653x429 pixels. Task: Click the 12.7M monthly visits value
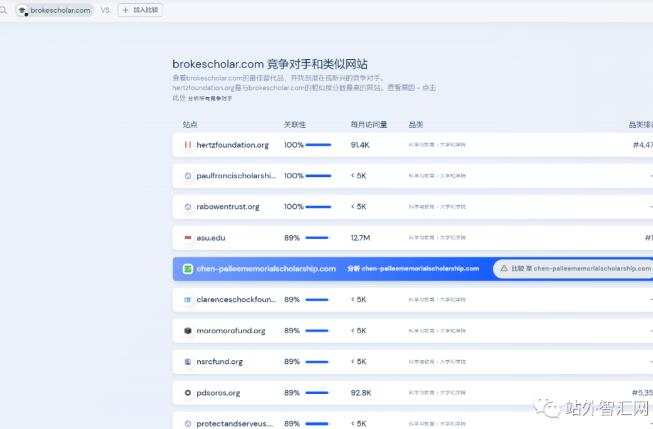point(360,238)
